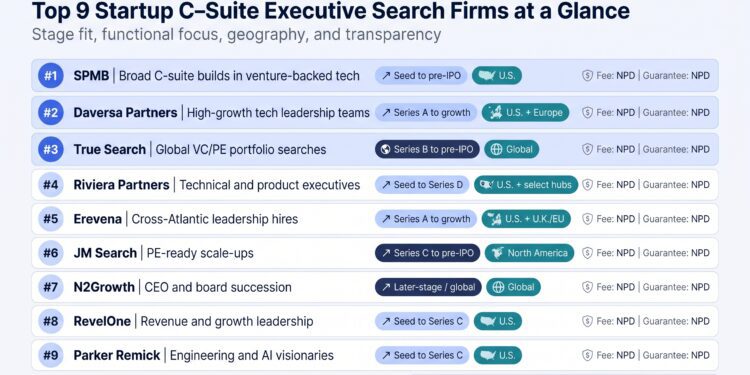This screenshot has width=750, height=375.
Task: Select the U.S. + select hubs tag
Action: (526, 185)
